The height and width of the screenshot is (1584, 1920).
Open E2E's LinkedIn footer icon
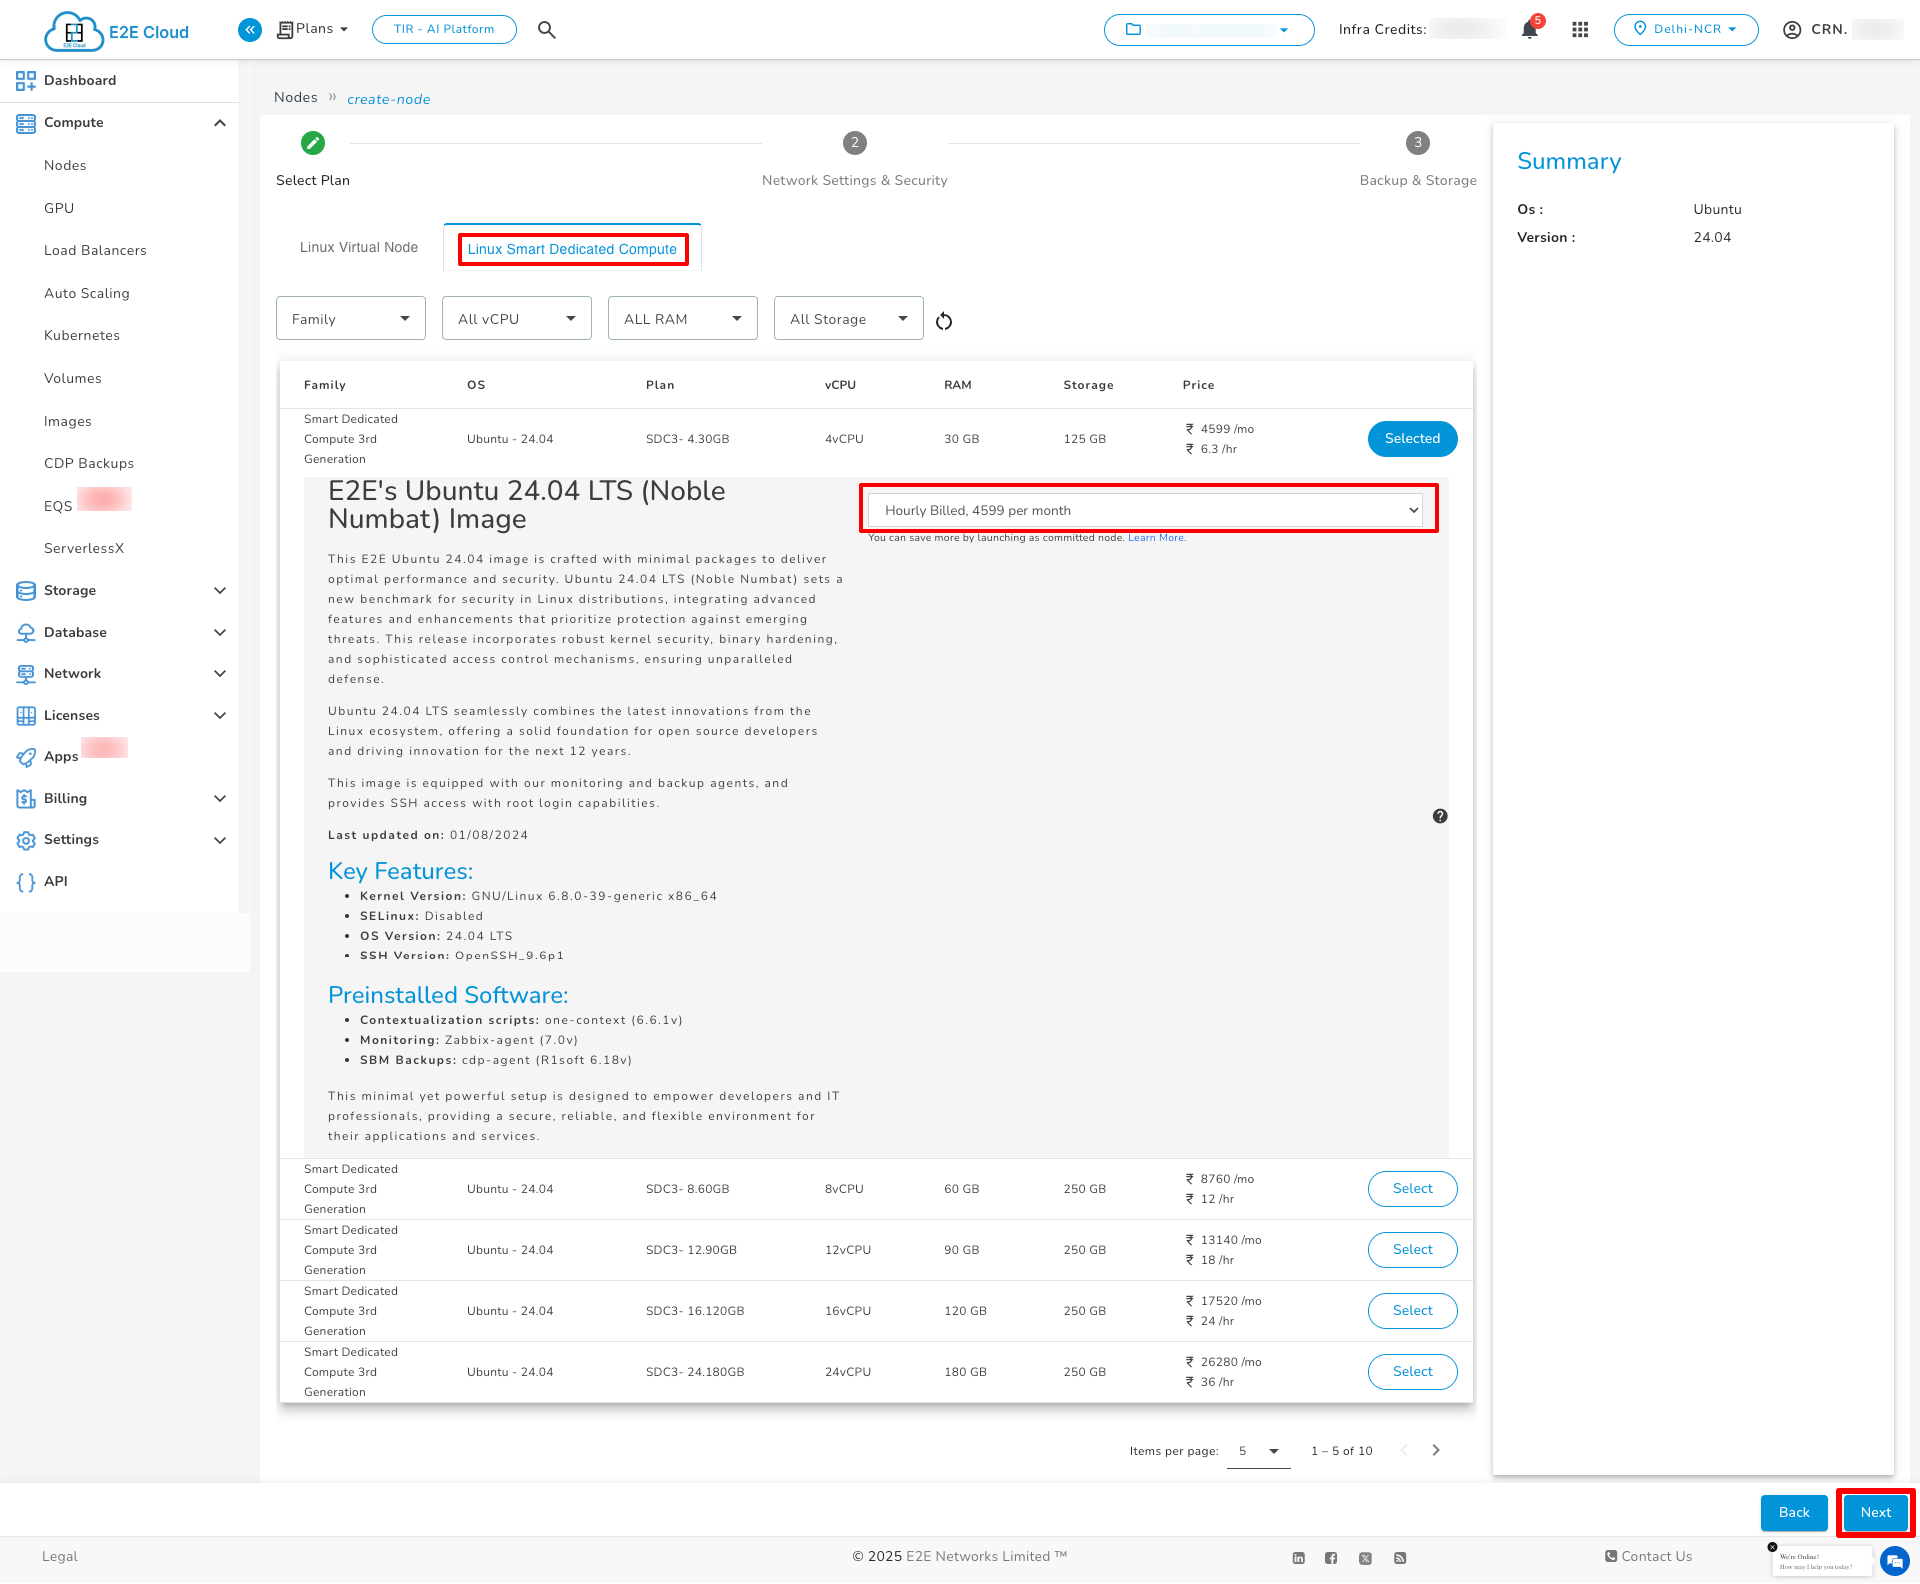click(x=1298, y=1557)
